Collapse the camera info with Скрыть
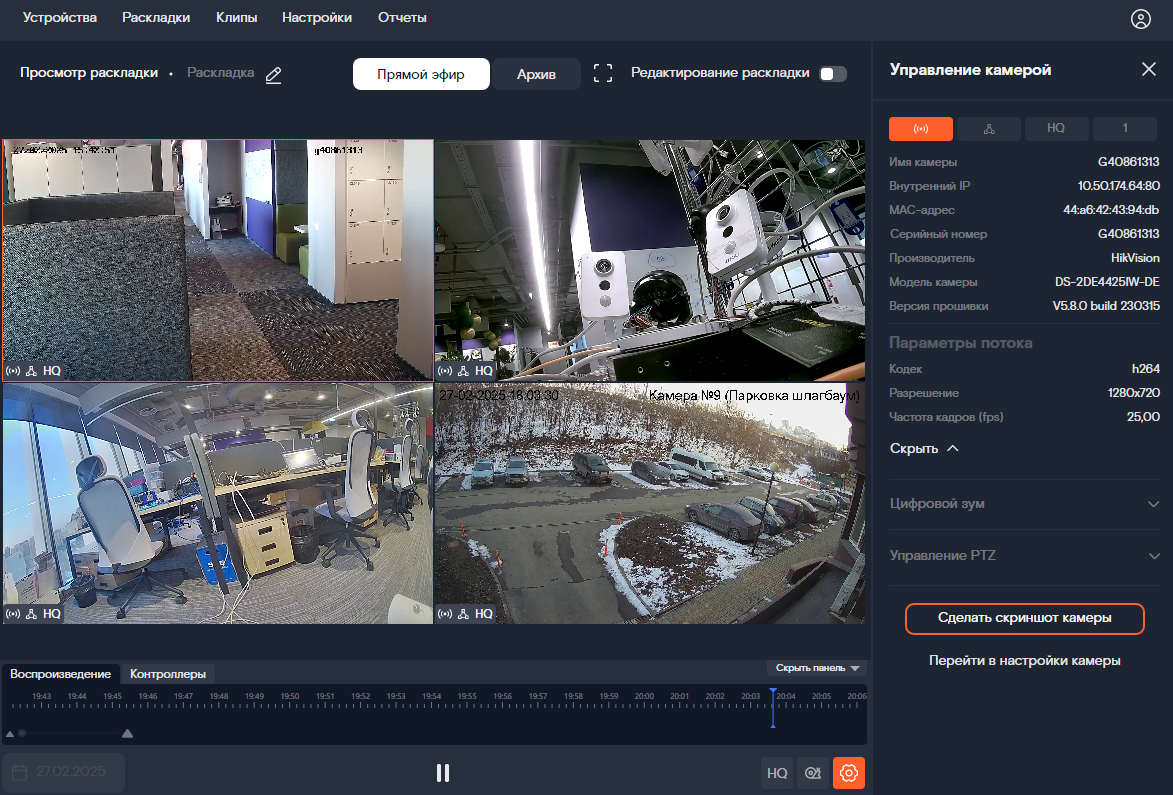This screenshot has height=795, width=1173. (924, 449)
